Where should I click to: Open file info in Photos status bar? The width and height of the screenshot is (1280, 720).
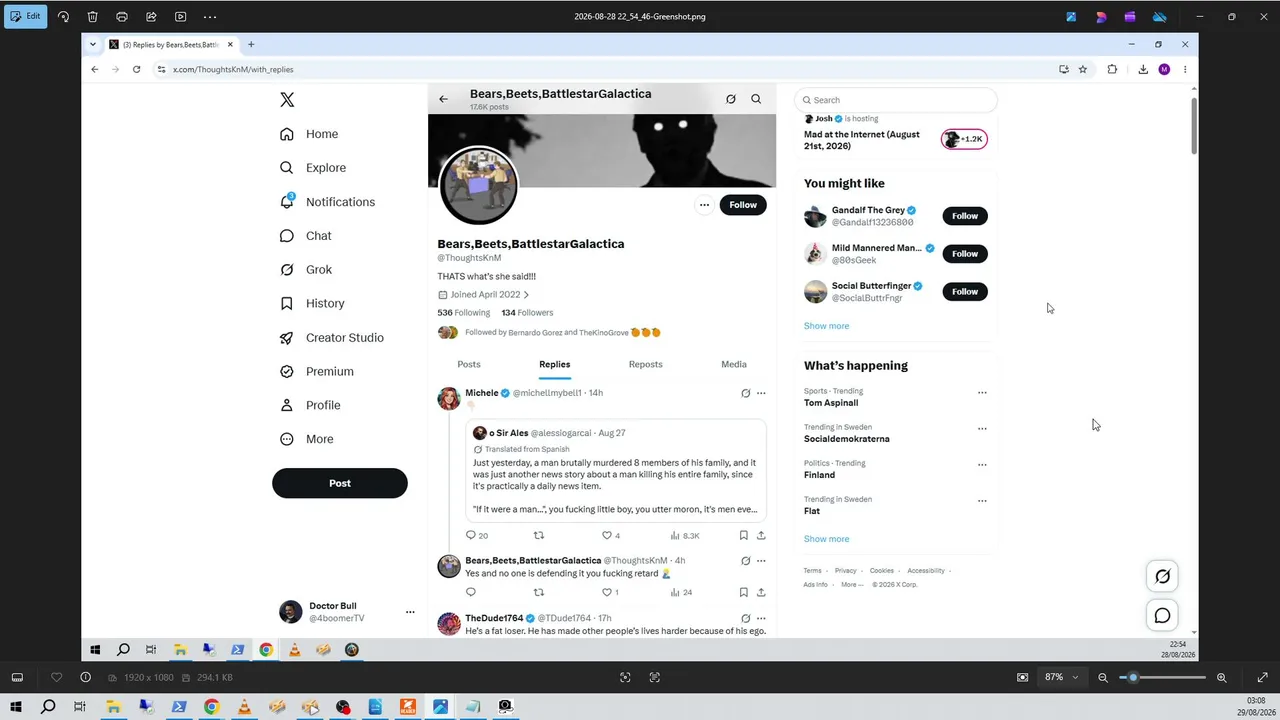[x=85, y=677]
